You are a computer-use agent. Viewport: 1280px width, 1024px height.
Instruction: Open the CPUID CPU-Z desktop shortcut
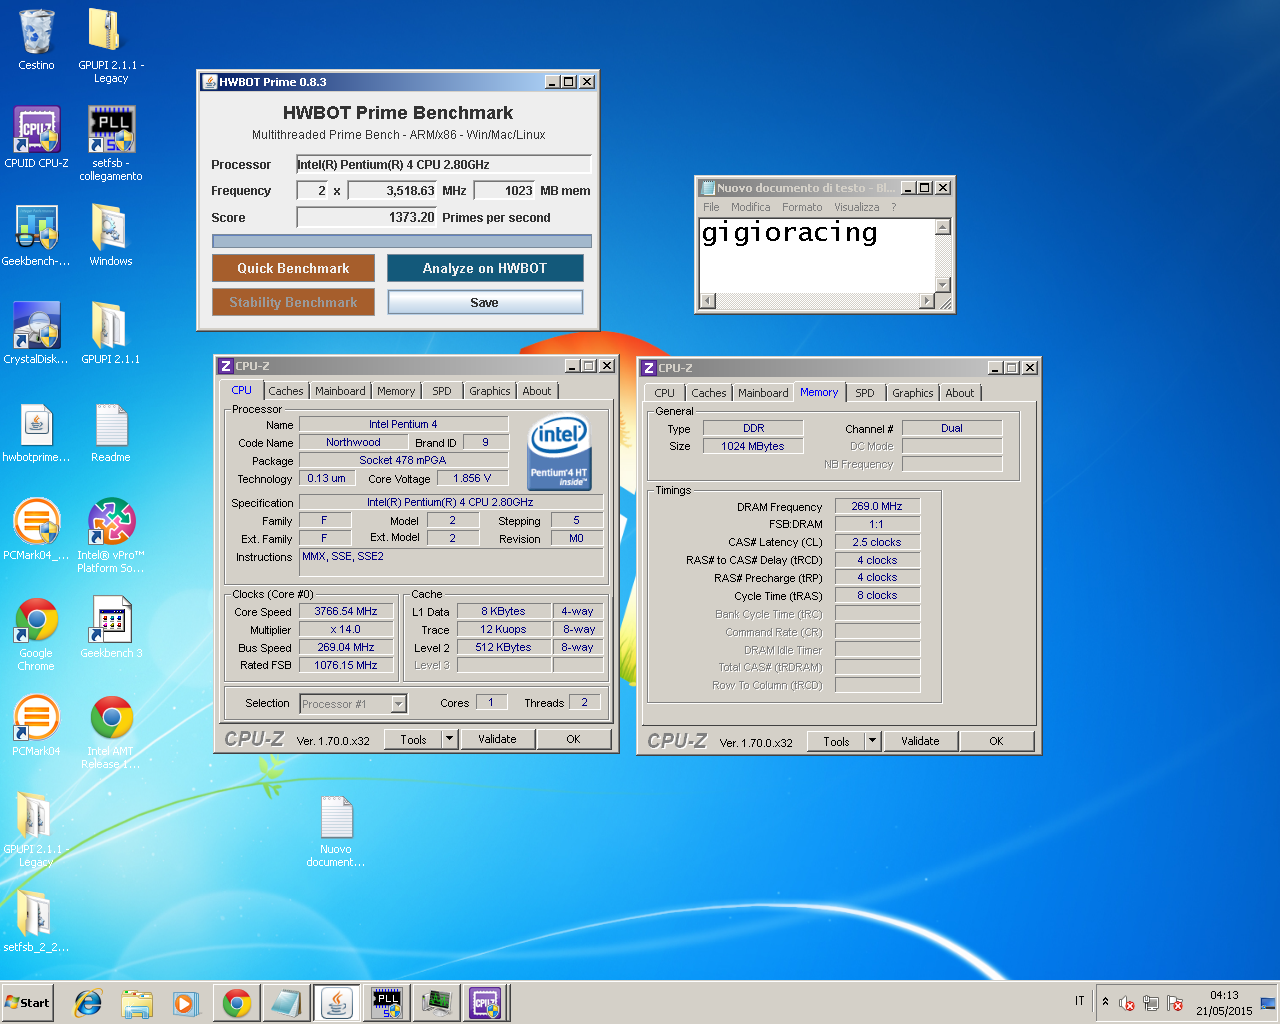click(x=36, y=137)
